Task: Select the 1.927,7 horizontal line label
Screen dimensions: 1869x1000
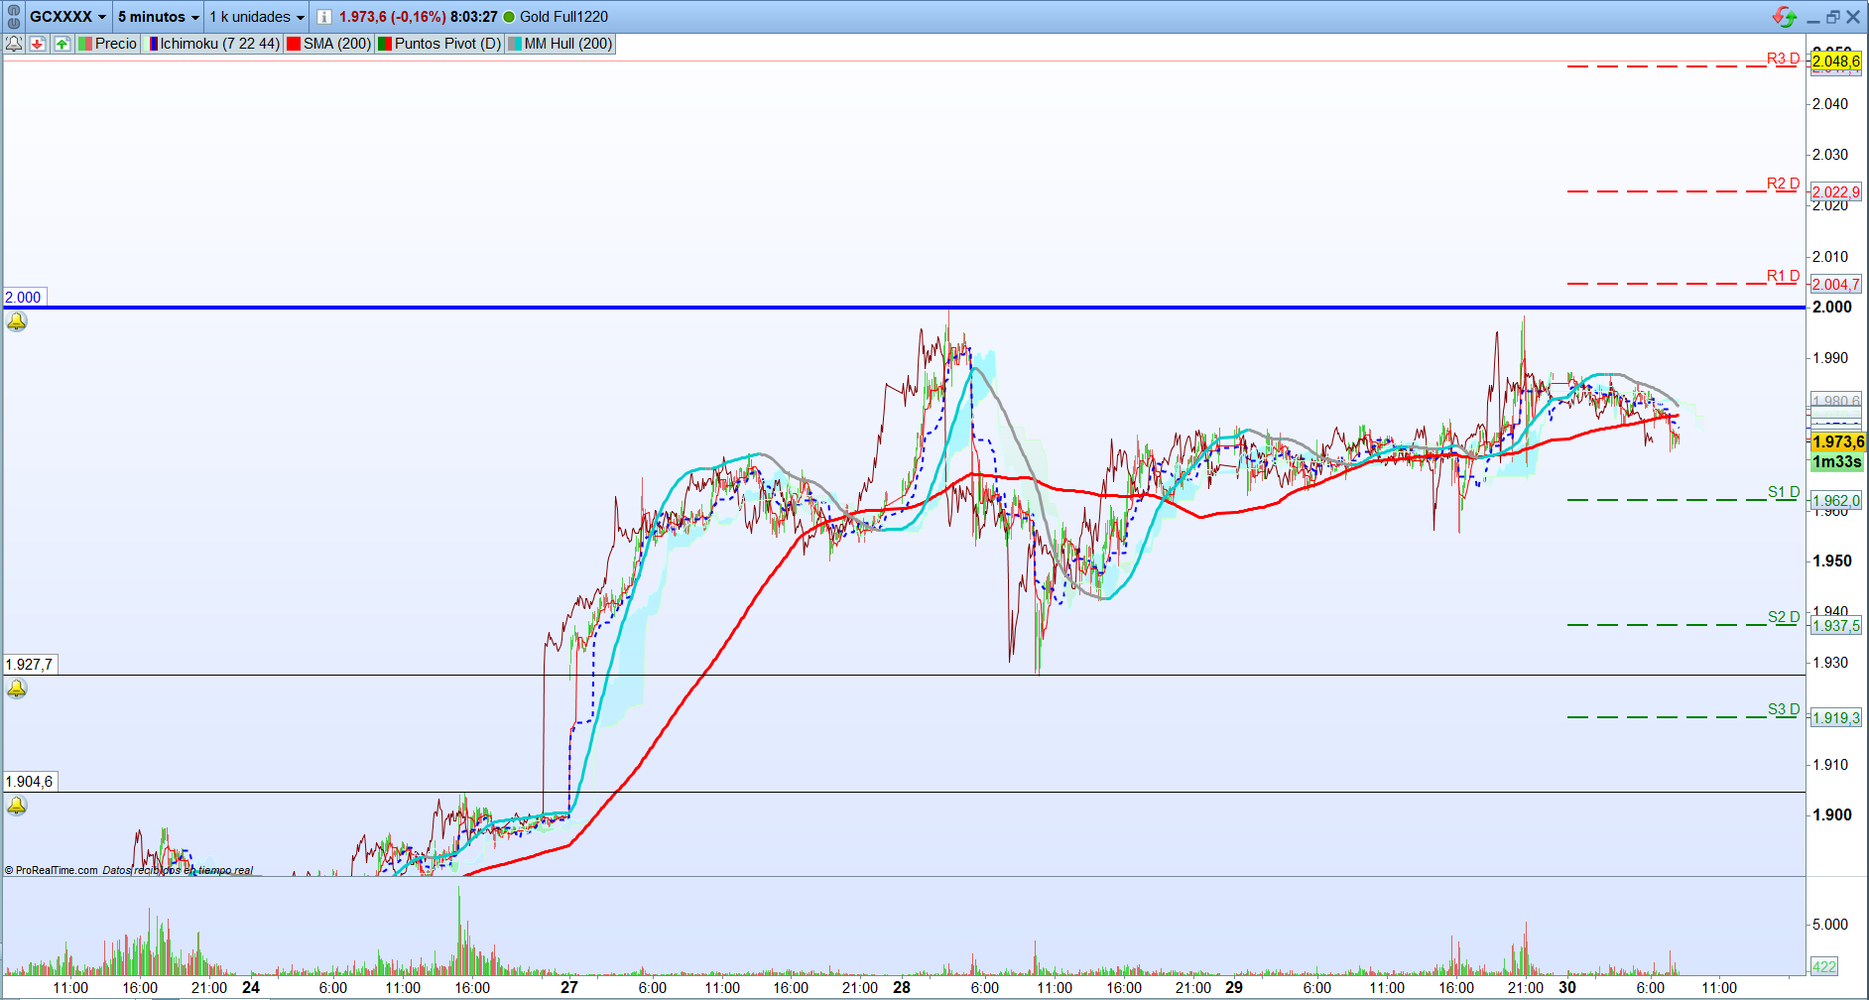Action: (29, 664)
